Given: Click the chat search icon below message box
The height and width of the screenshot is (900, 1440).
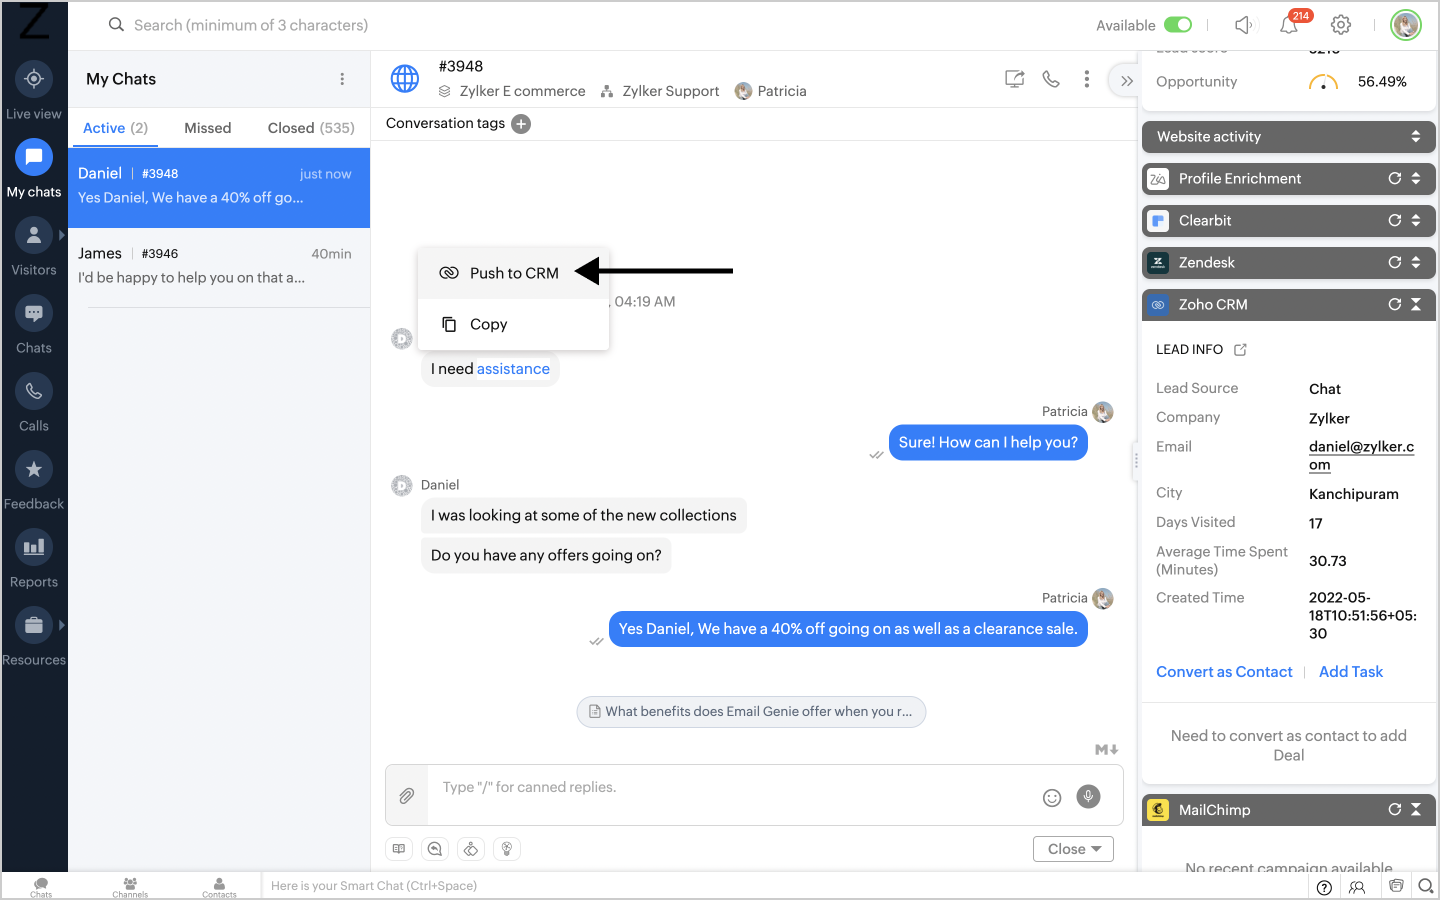Looking at the screenshot, I should pos(435,849).
